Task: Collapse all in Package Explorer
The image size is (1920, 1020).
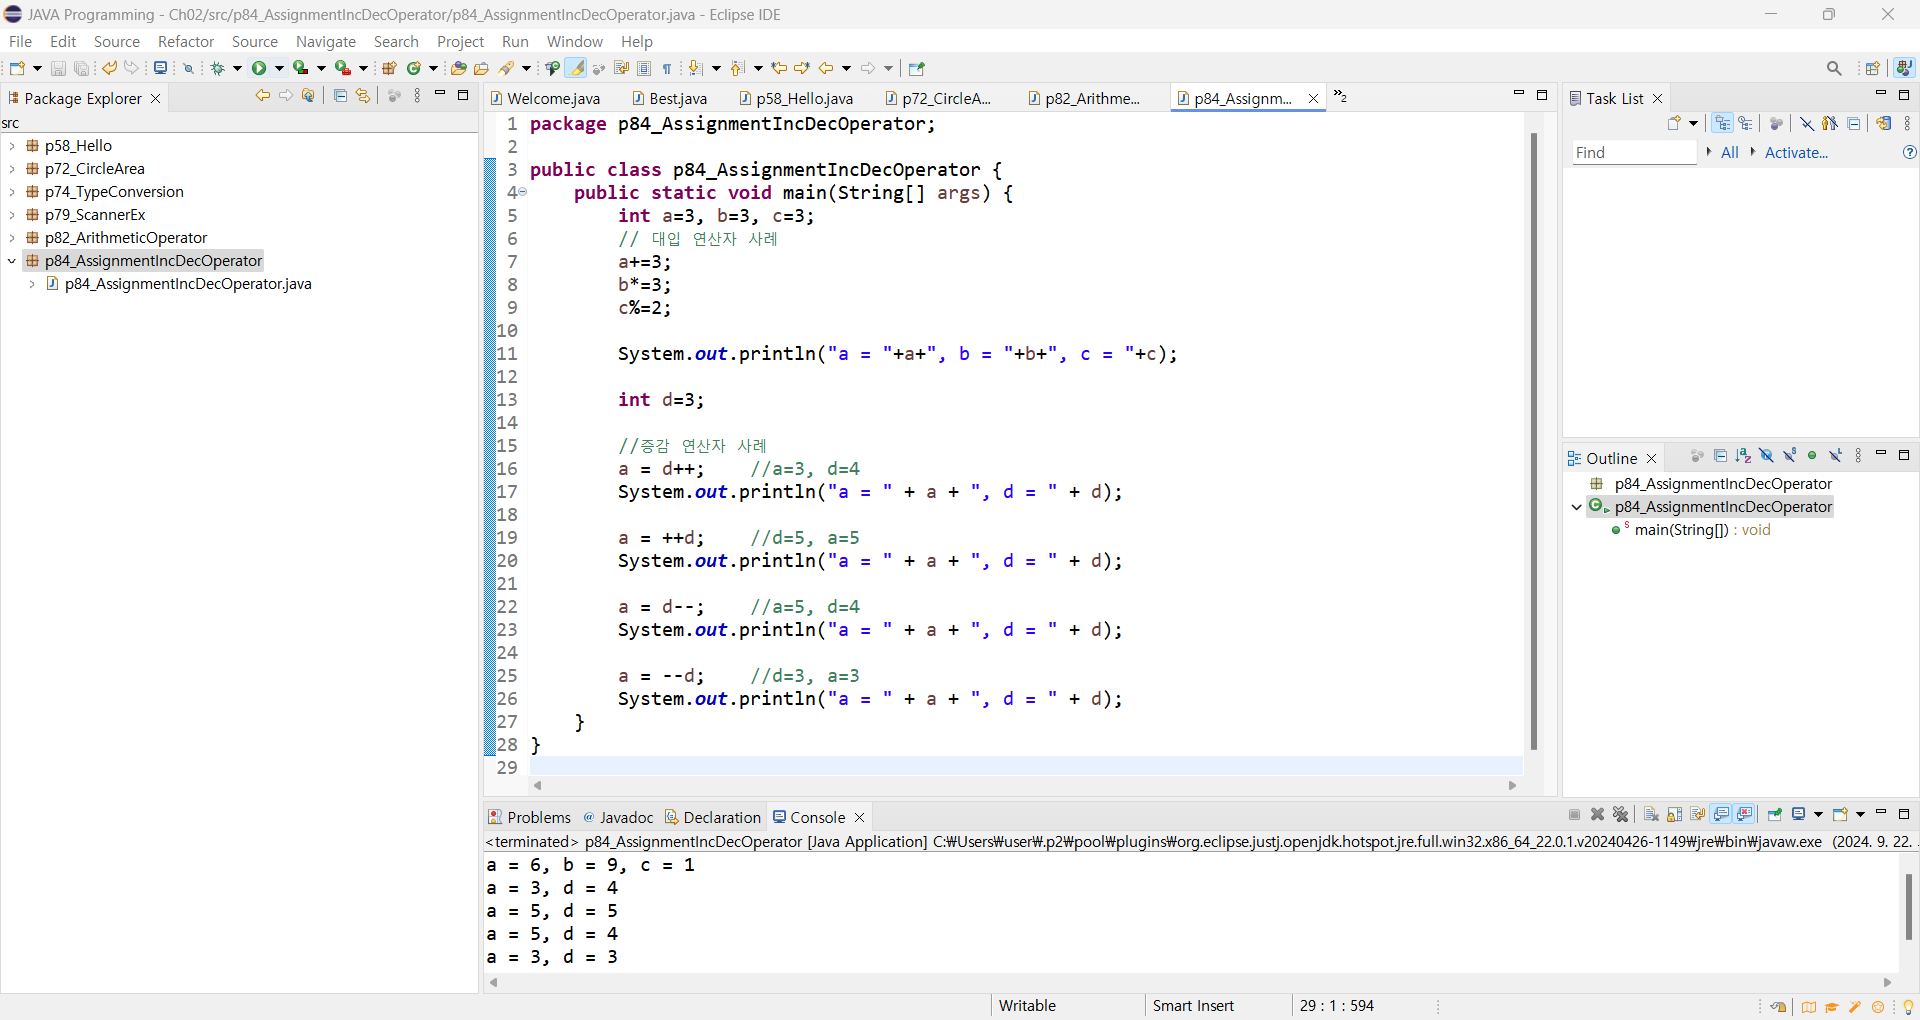Action: [x=340, y=96]
